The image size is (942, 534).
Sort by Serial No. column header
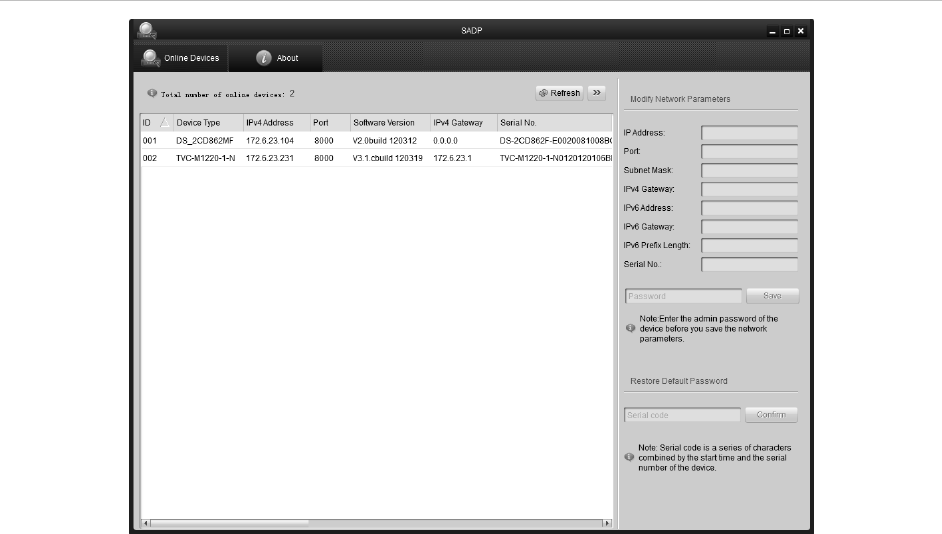(x=555, y=123)
